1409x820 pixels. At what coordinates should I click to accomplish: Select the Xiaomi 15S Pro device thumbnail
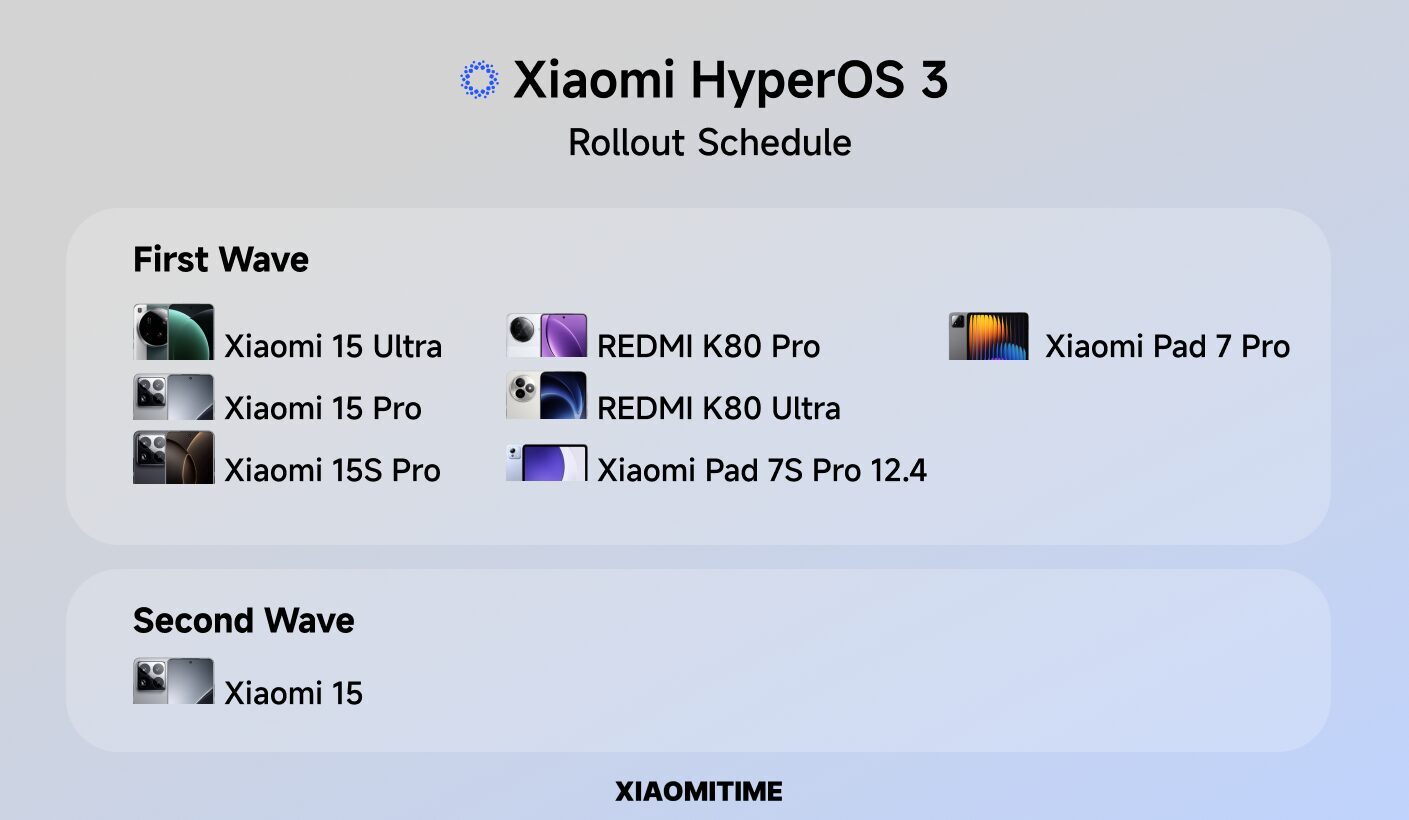pyautogui.click(x=173, y=458)
